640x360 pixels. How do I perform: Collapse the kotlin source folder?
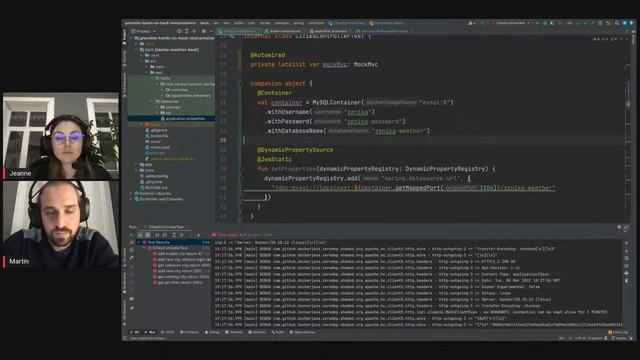(152, 78)
